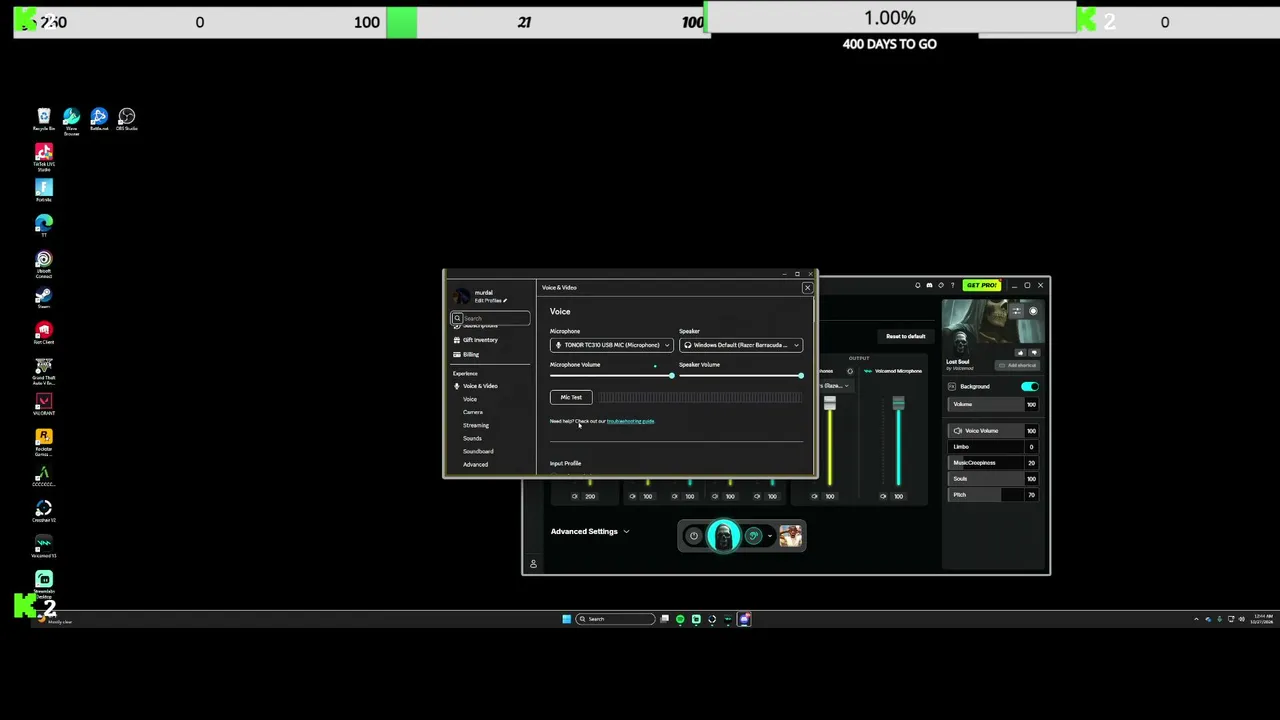Like the Lost Soul voice

point(1020,352)
